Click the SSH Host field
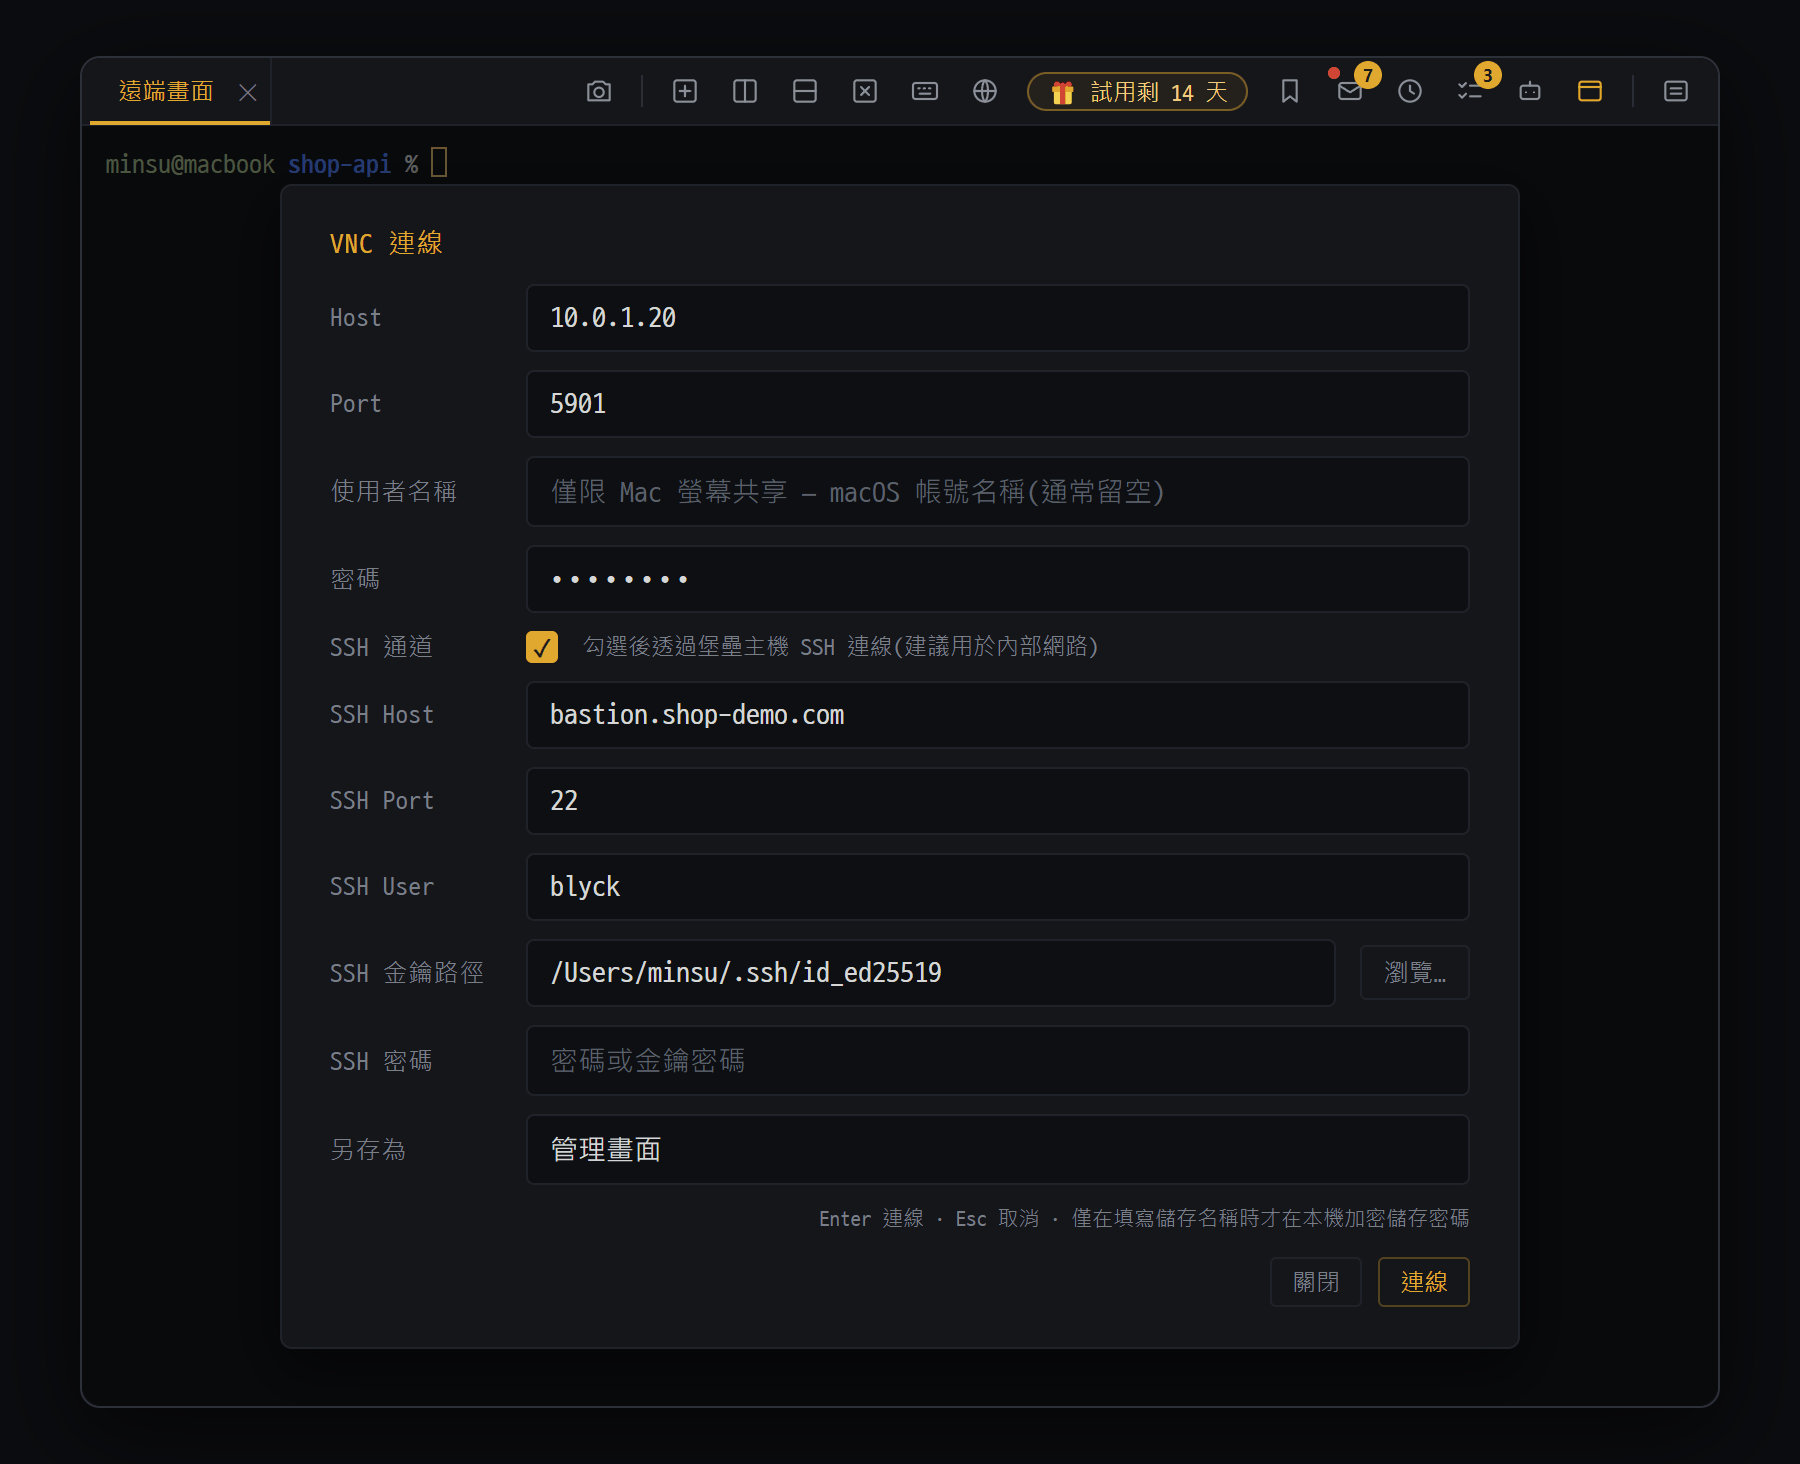The height and width of the screenshot is (1464, 1800). coord(997,715)
